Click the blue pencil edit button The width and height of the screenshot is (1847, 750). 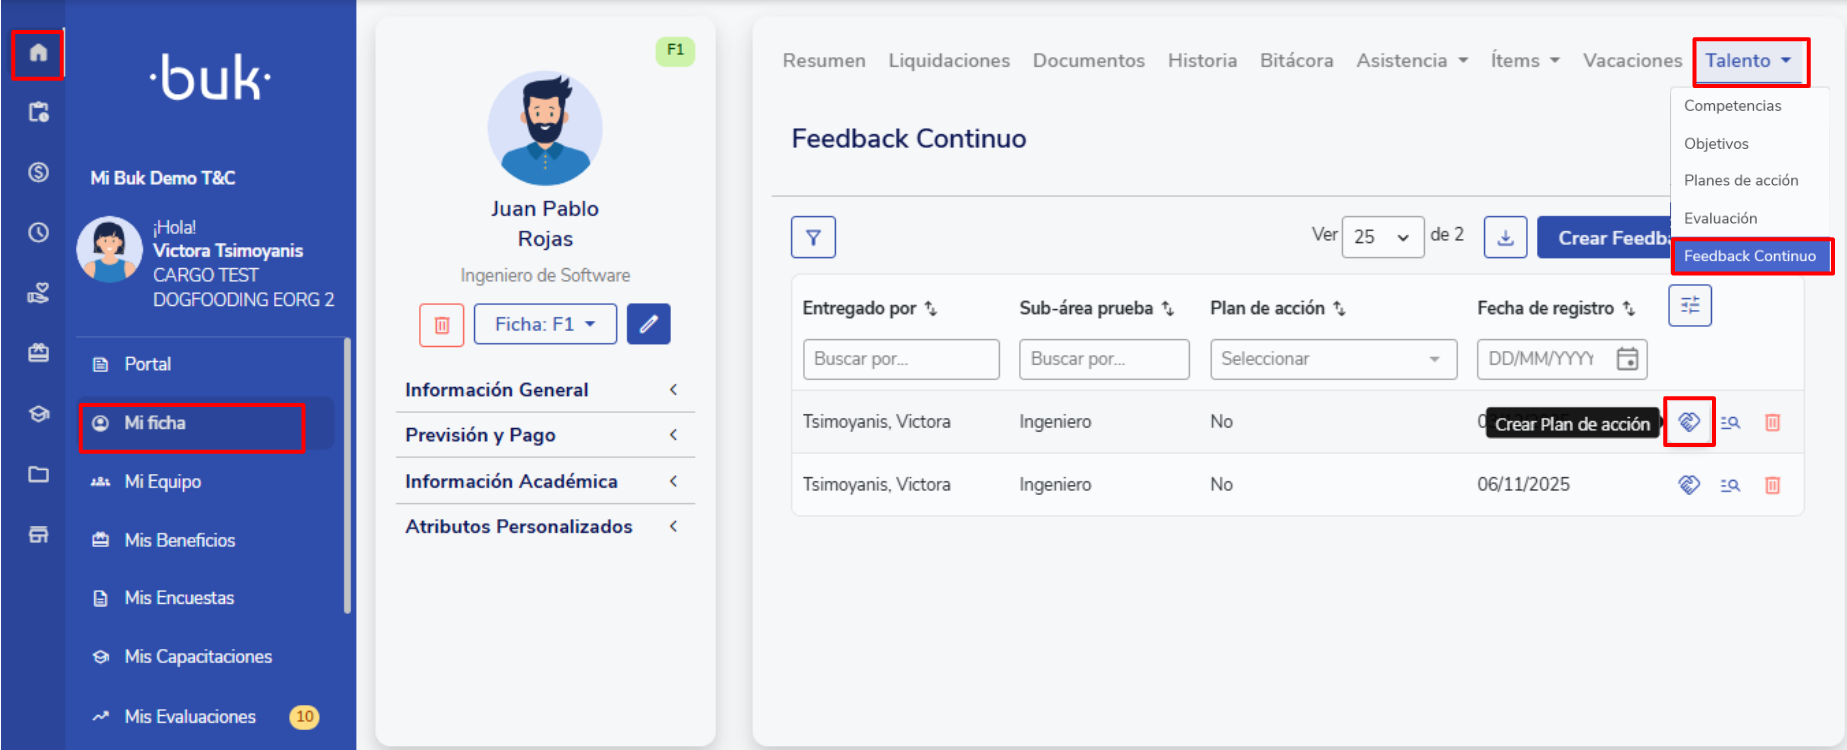pos(648,324)
